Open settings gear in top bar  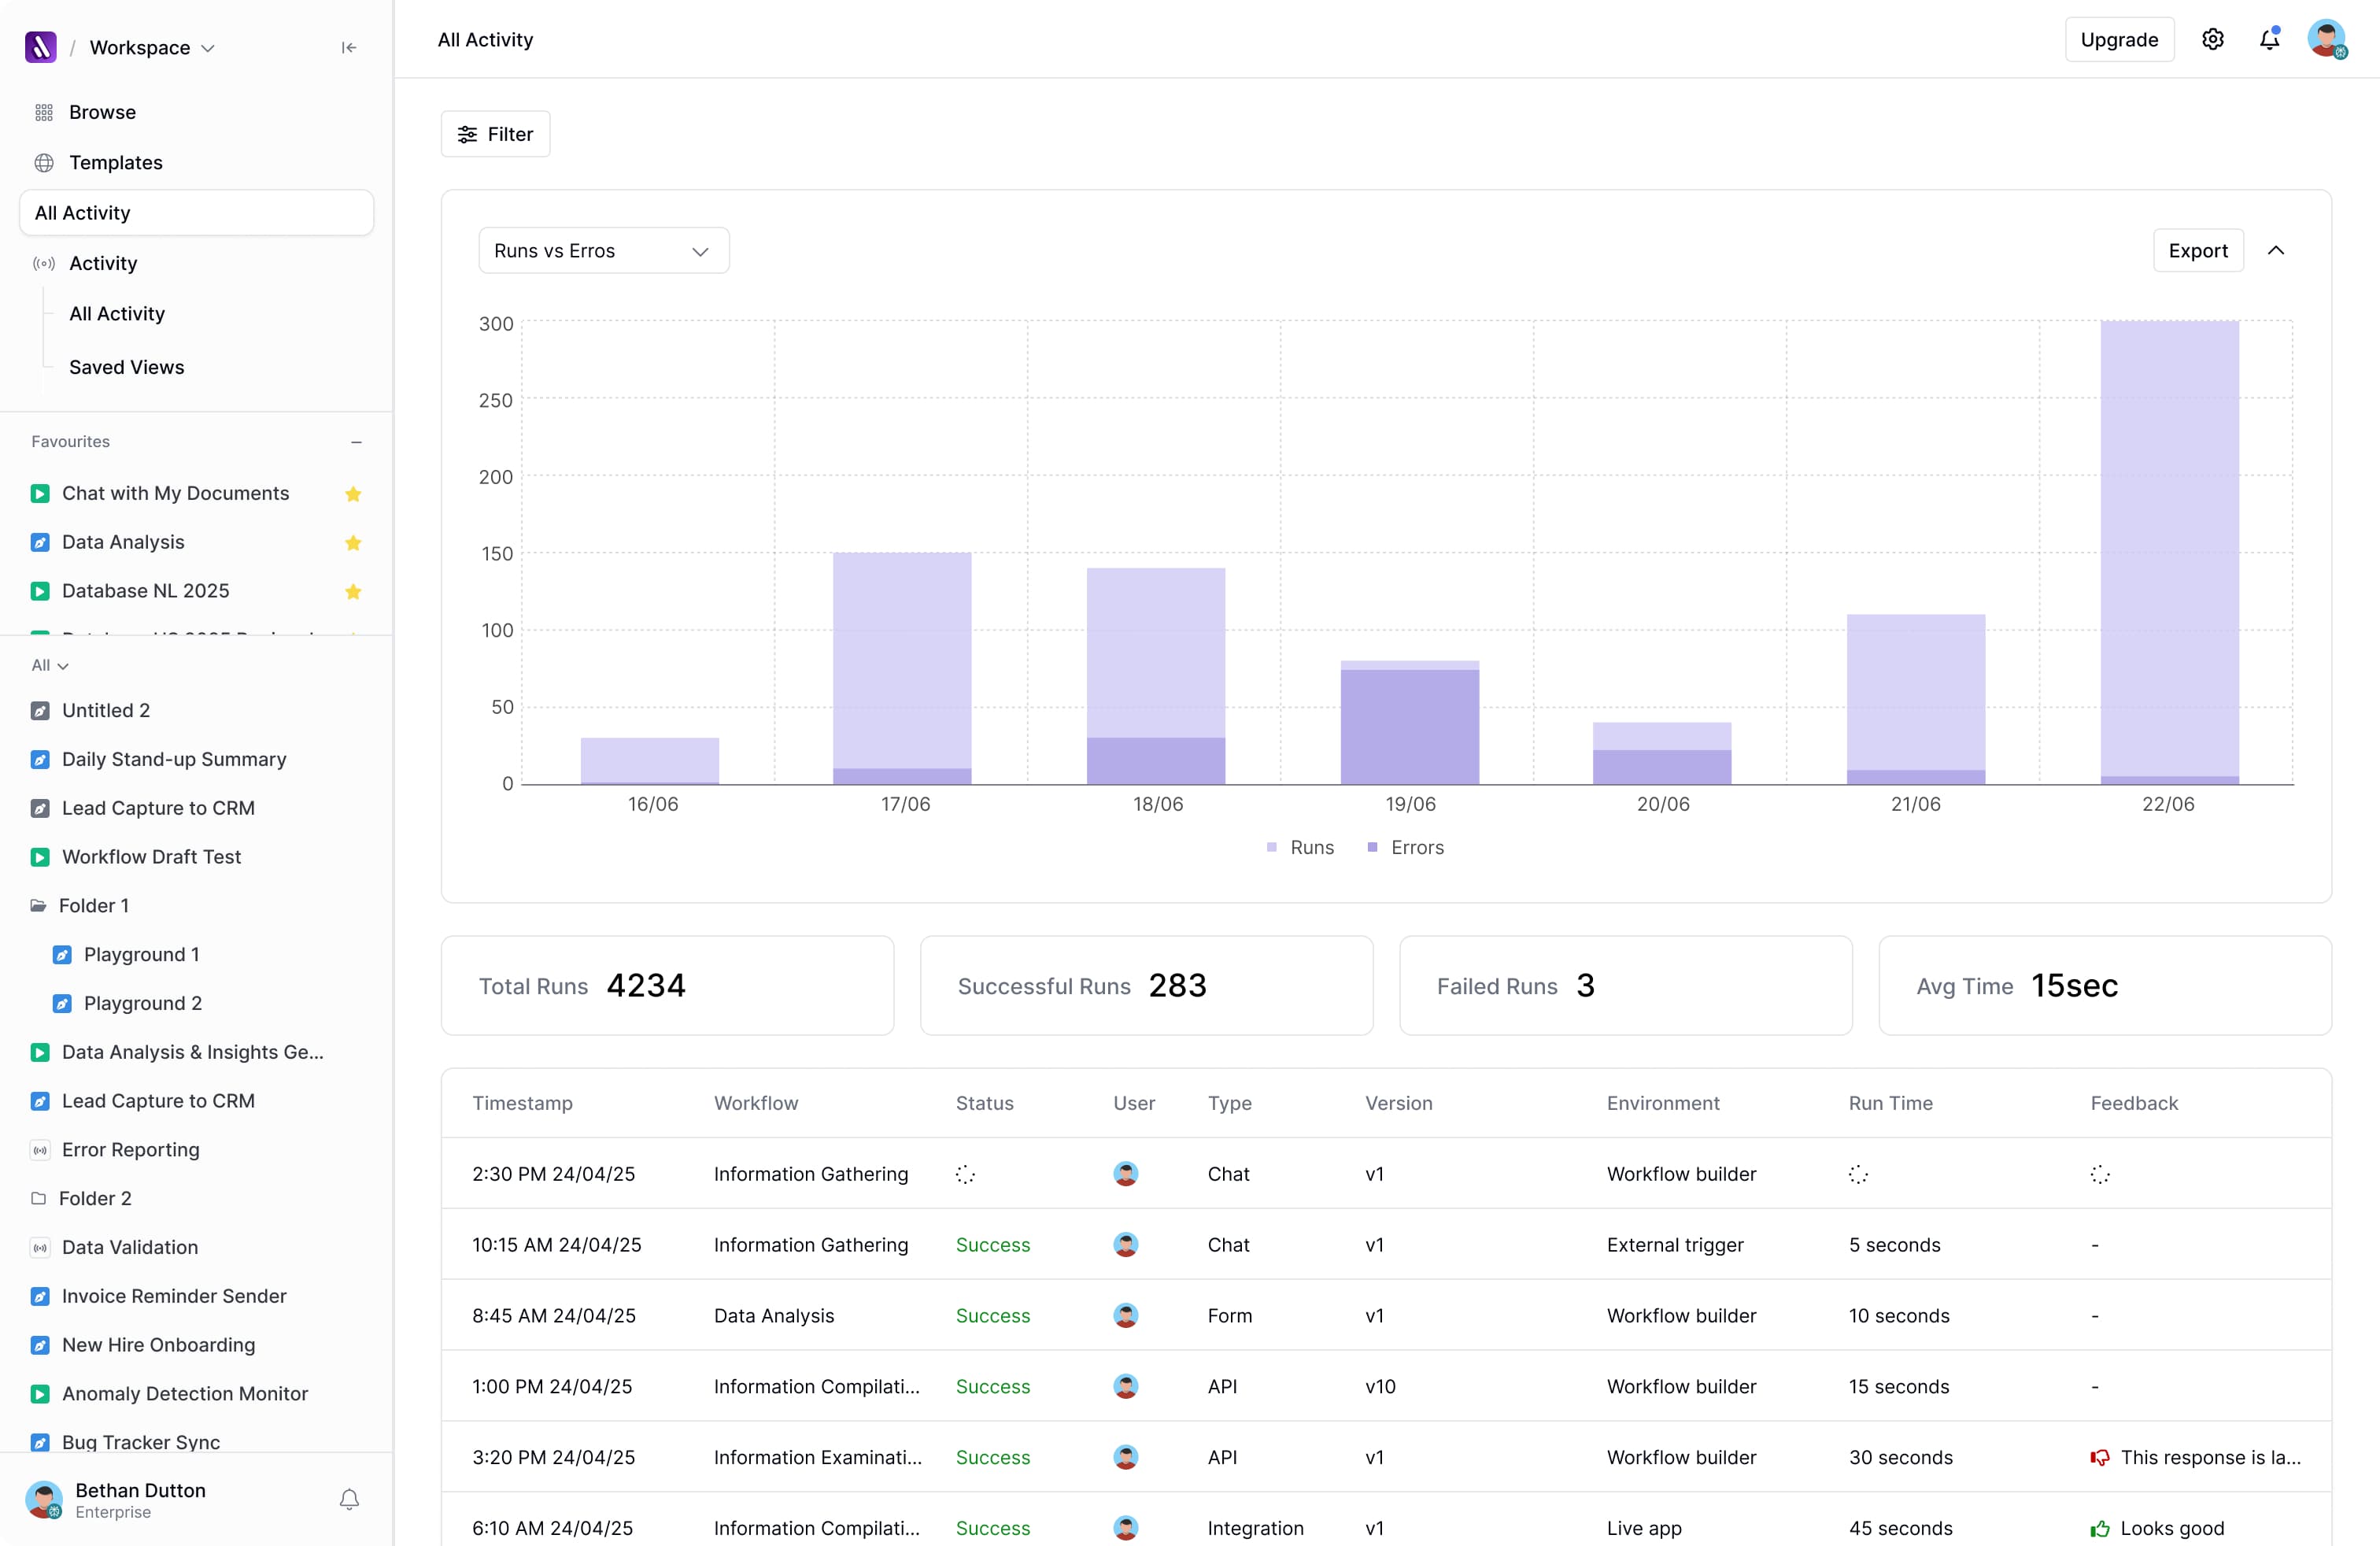[2212, 39]
